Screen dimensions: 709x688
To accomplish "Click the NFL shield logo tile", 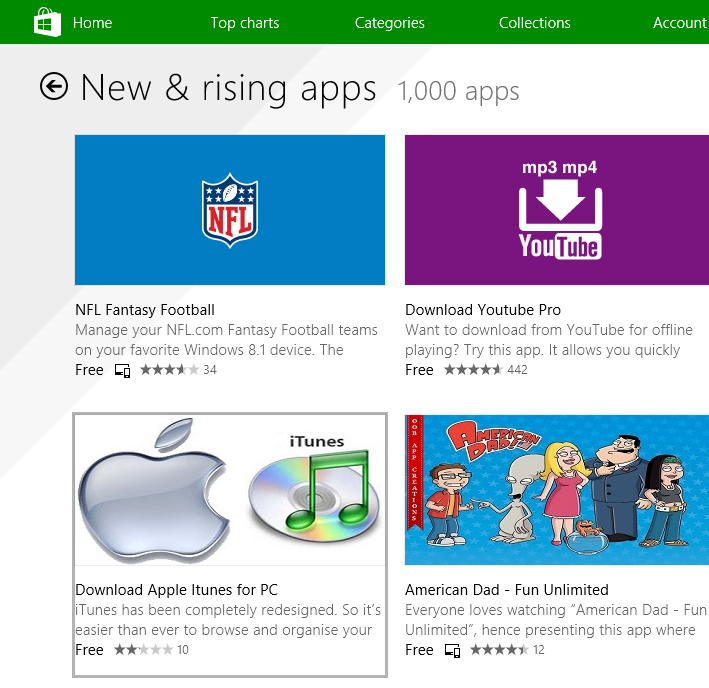I will click(x=230, y=210).
